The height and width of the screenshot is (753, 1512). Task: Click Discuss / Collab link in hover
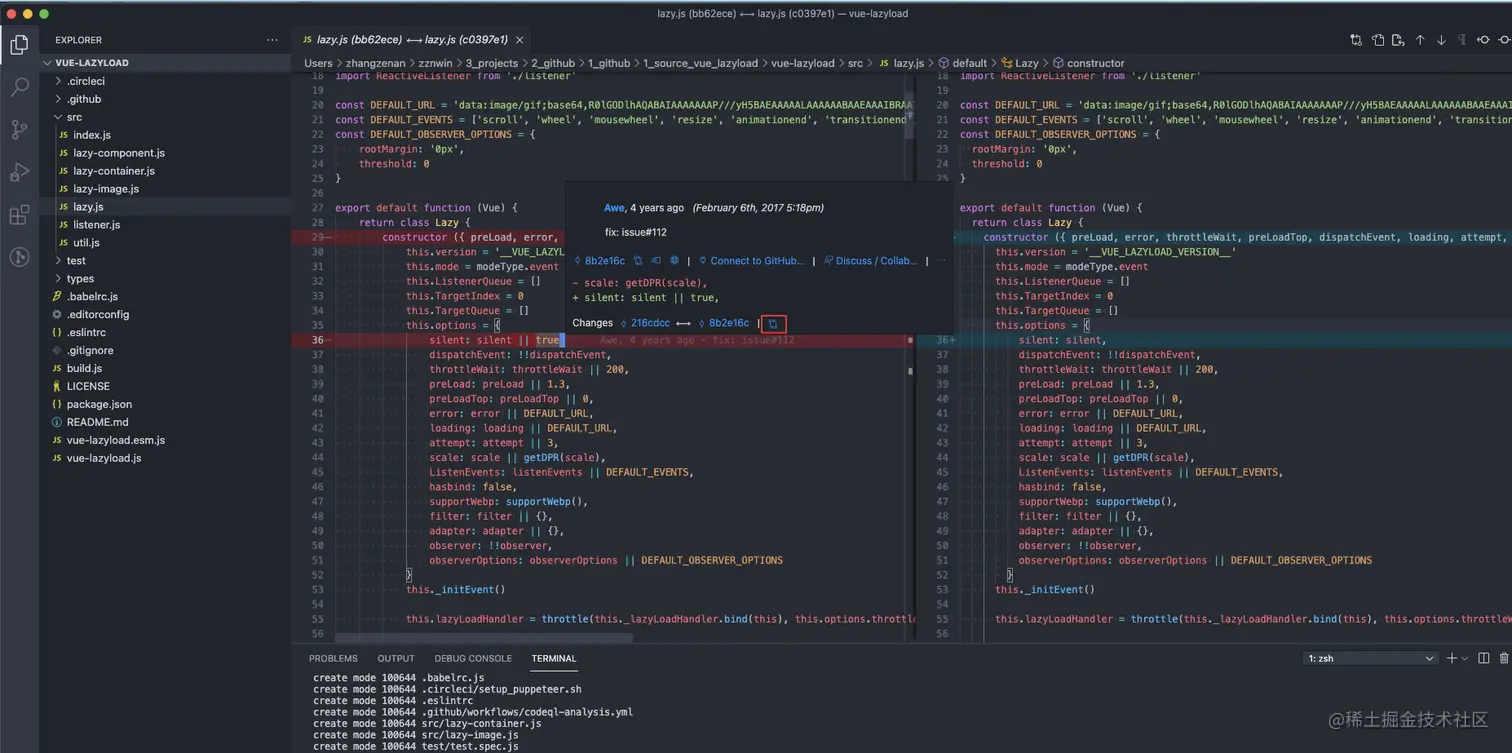point(870,261)
